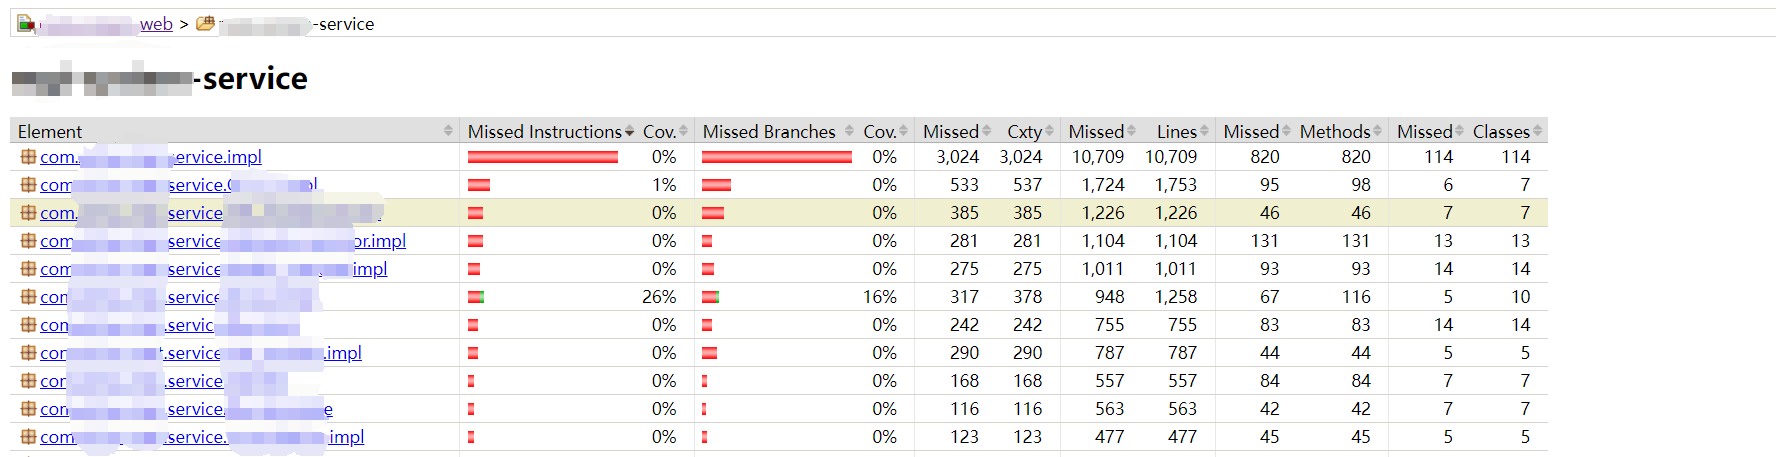Viewport: 1776px width, 457px height.
Task: Open the package link in the 1,258 lines row
Action: click(180, 297)
